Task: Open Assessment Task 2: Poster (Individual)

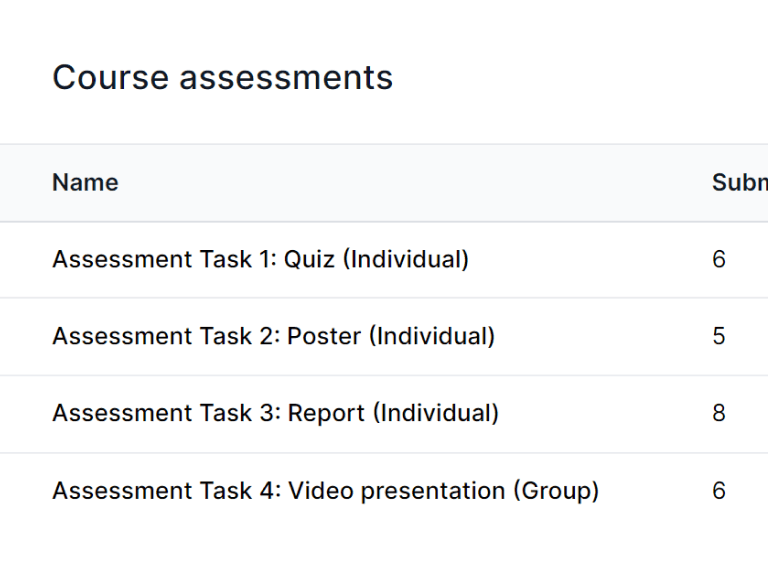Action: pyautogui.click(x=273, y=337)
